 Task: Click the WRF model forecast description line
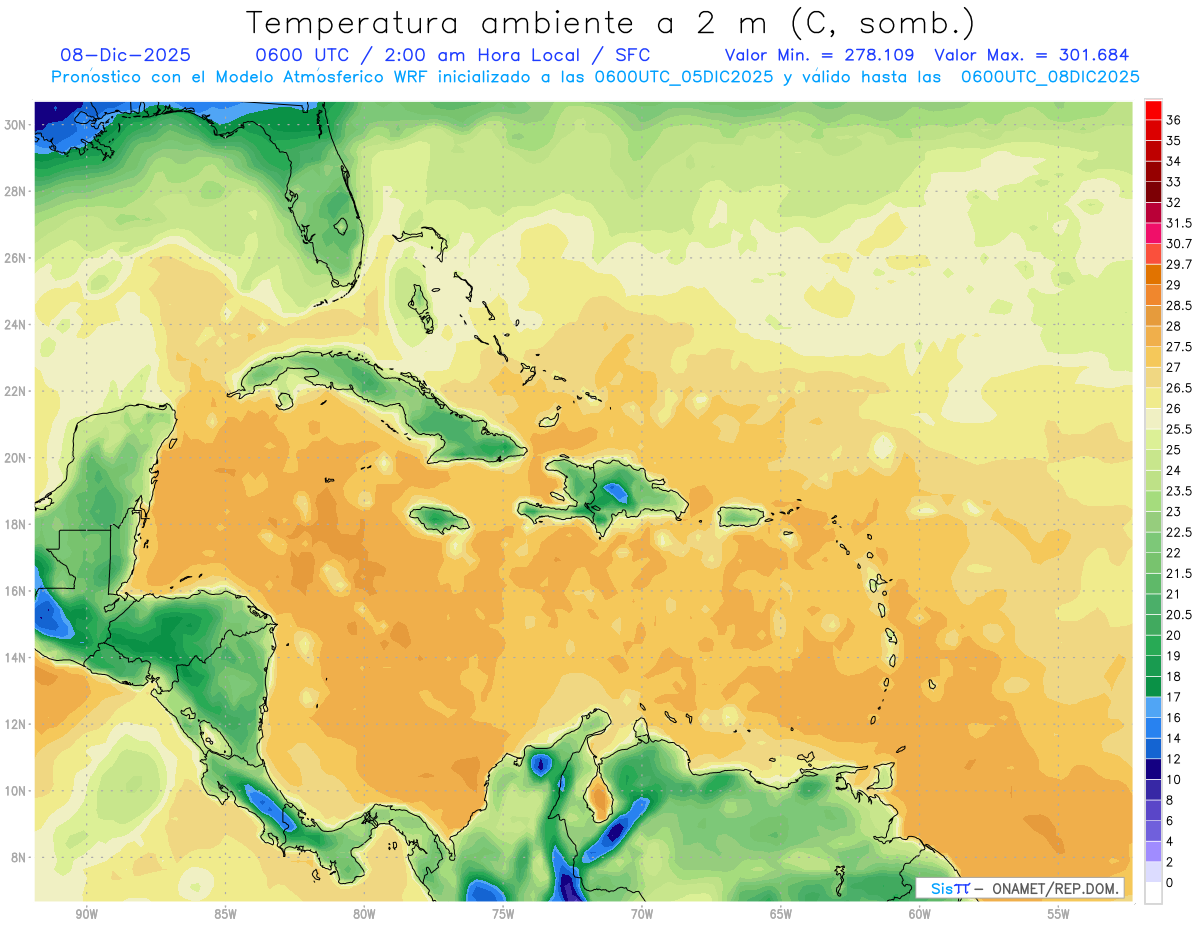(596, 77)
